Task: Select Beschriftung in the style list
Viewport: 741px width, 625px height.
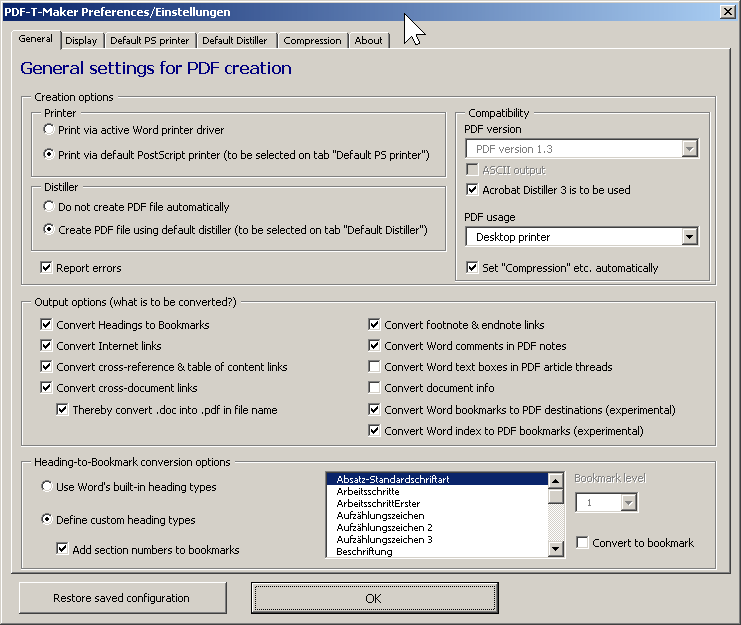Action: 438,551
